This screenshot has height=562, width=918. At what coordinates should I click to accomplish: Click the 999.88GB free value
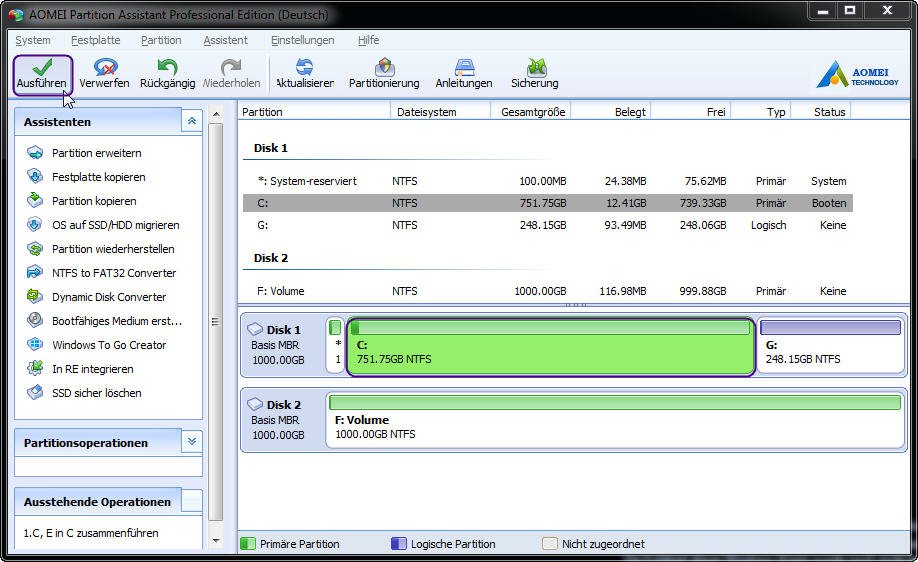[x=703, y=291]
